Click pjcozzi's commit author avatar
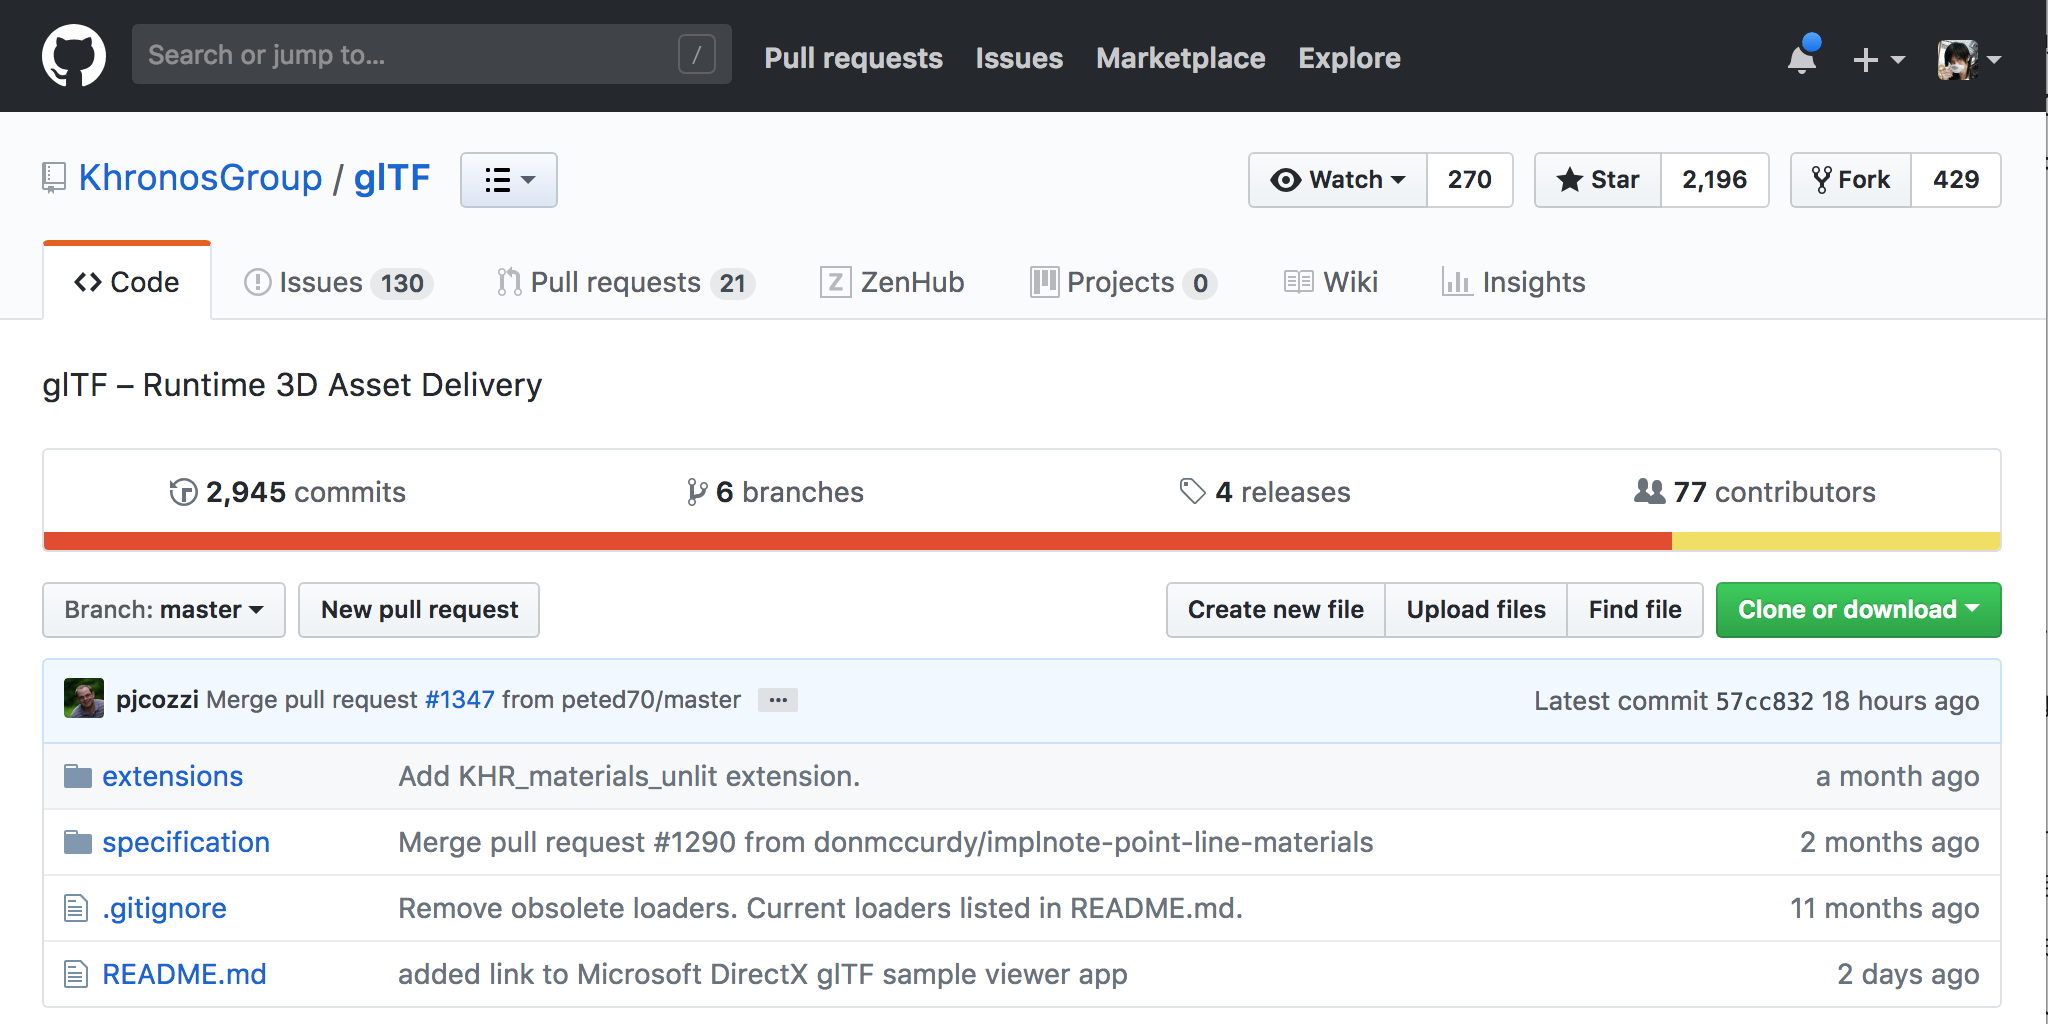 [x=84, y=699]
